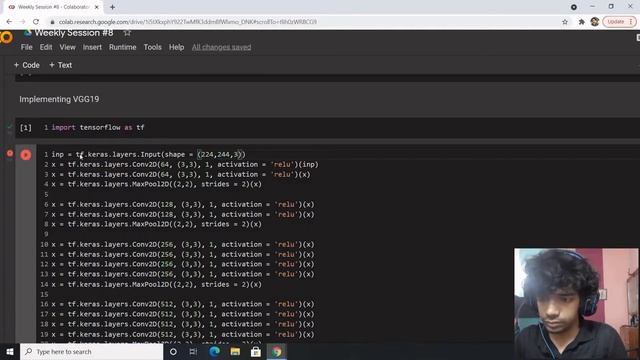The height and width of the screenshot is (360, 640).
Task: Add a new Text cell
Action: [60, 65]
